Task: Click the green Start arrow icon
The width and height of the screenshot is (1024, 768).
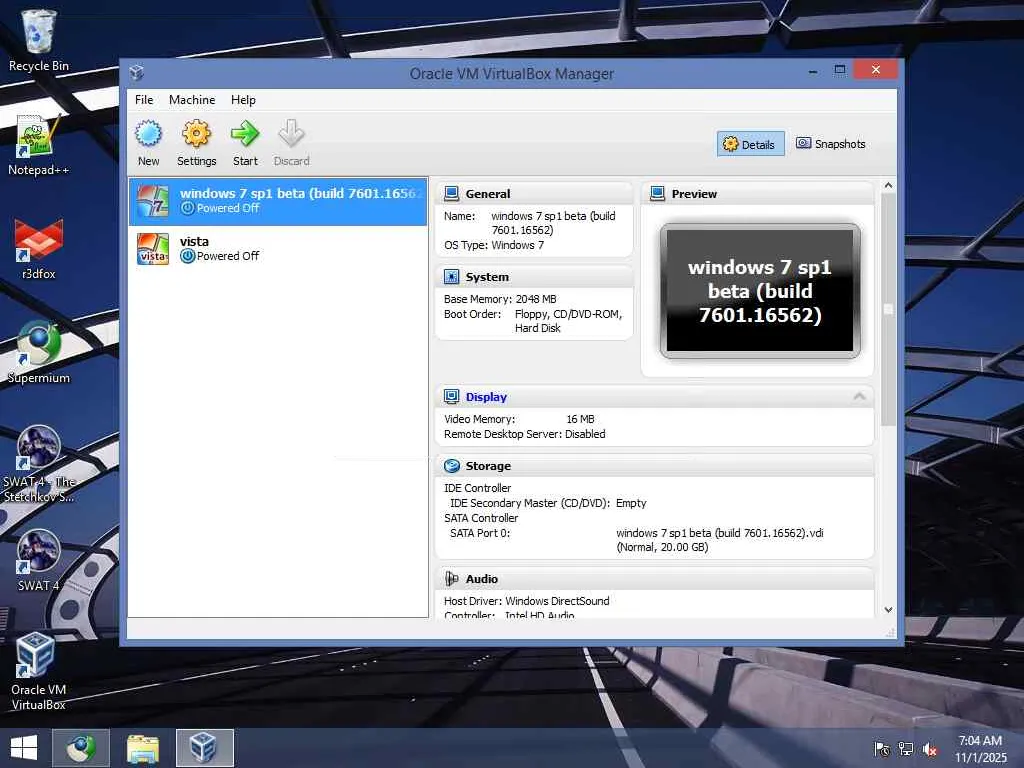Action: point(245,134)
